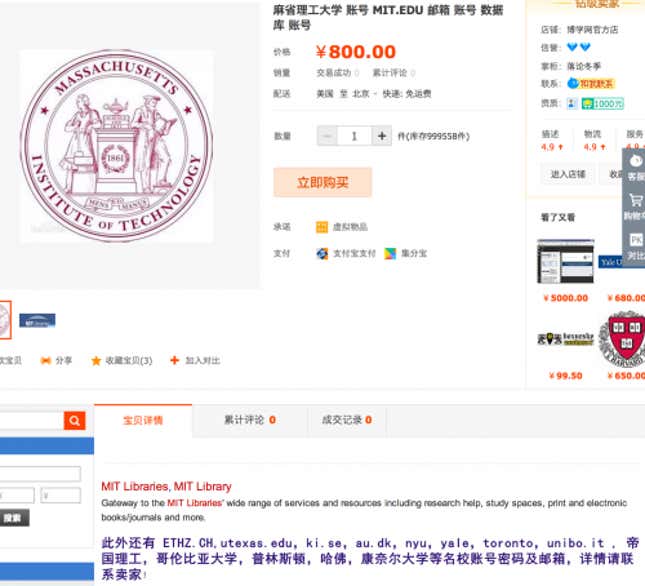This screenshot has width=645, height=586.
Task: Click the PK compare icon in side toolbar
Action: 636,240
